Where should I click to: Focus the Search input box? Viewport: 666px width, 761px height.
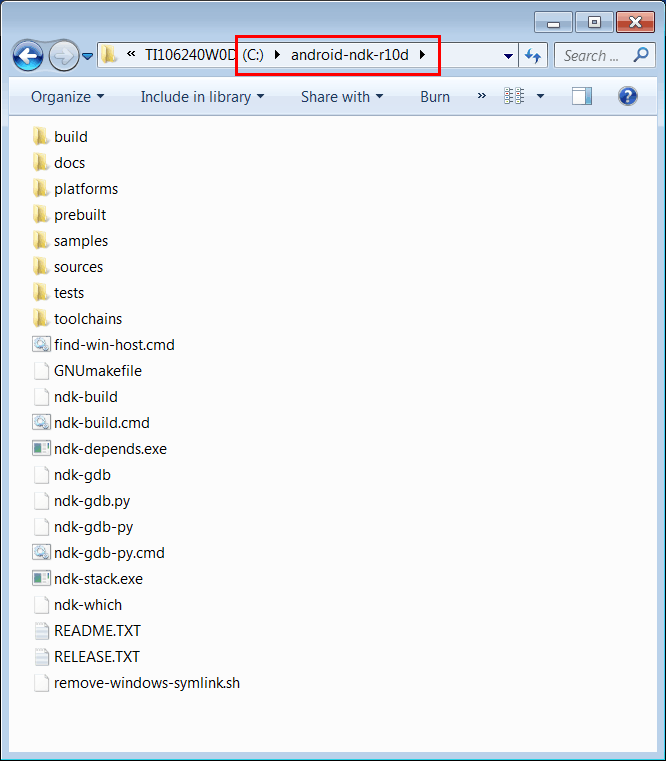[x=604, y=56]
